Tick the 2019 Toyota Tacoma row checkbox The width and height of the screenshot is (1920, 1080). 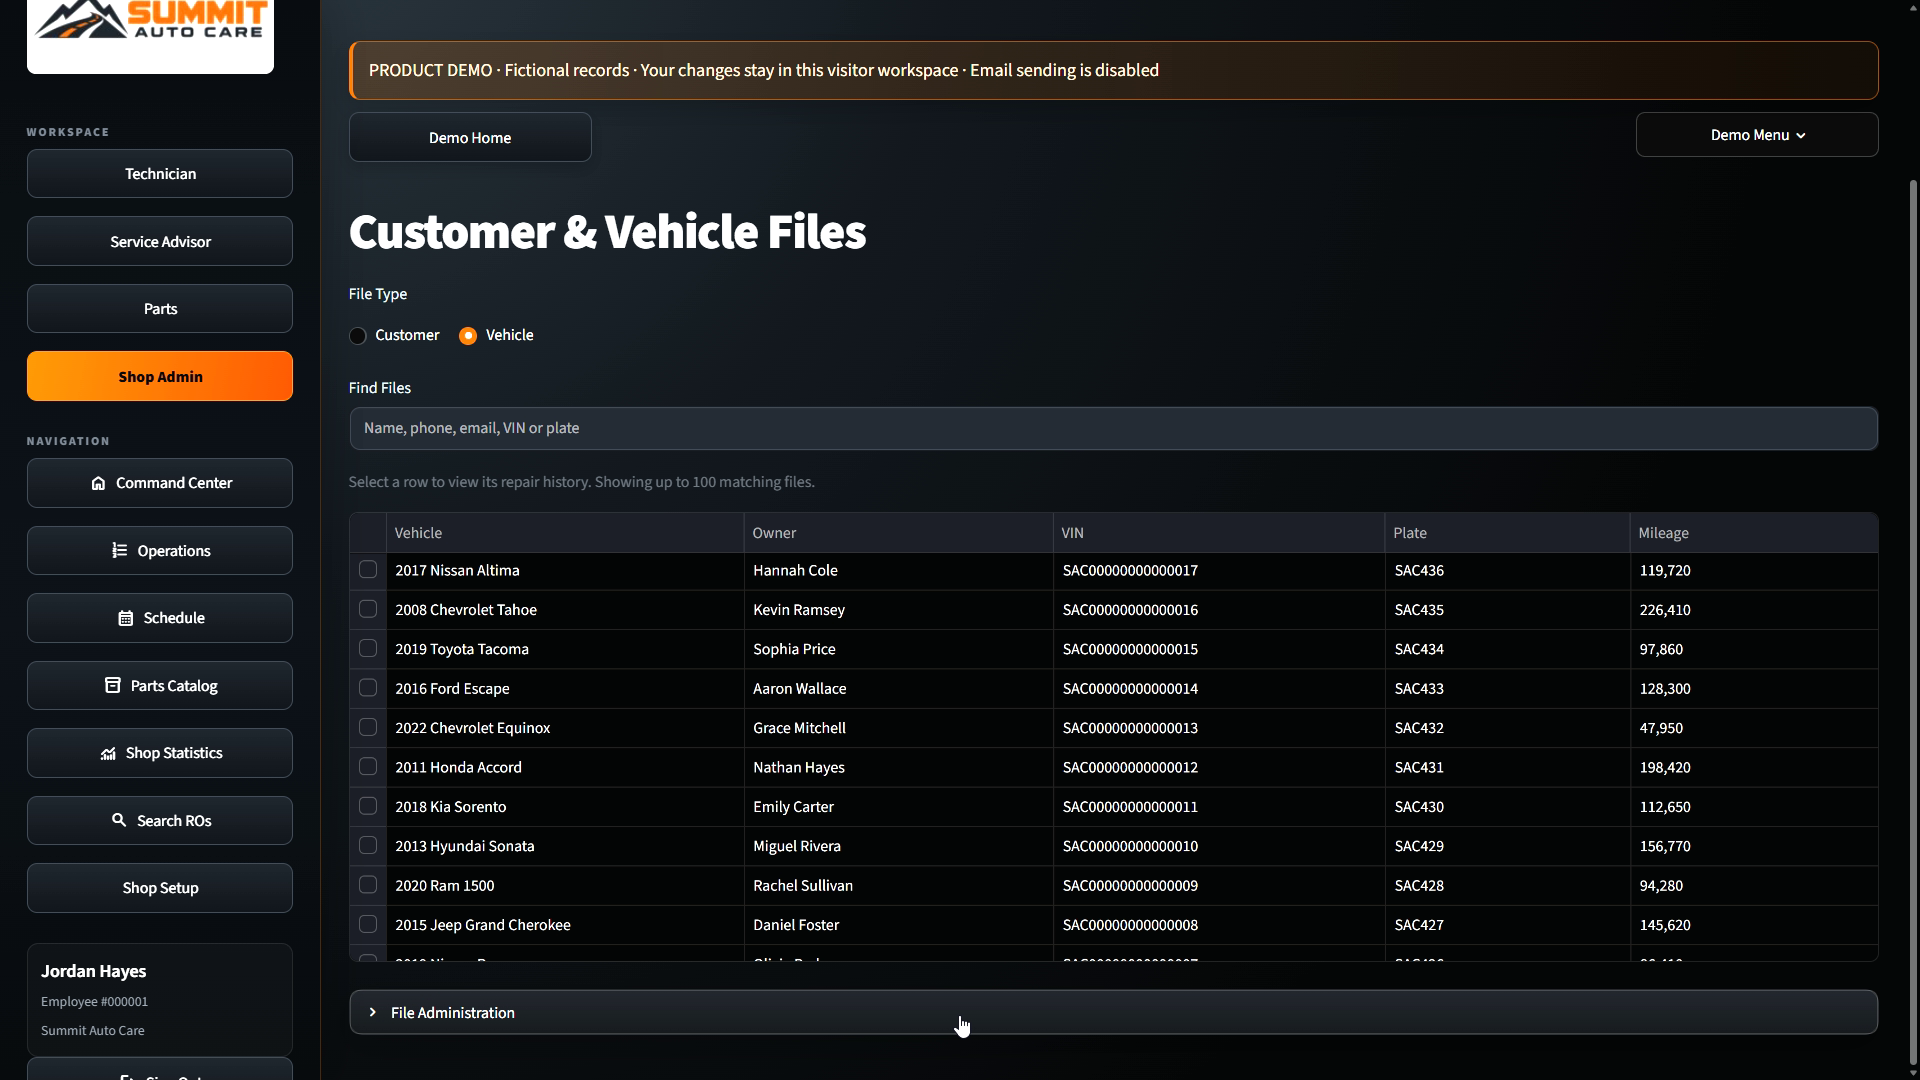[x=368, y=649]
